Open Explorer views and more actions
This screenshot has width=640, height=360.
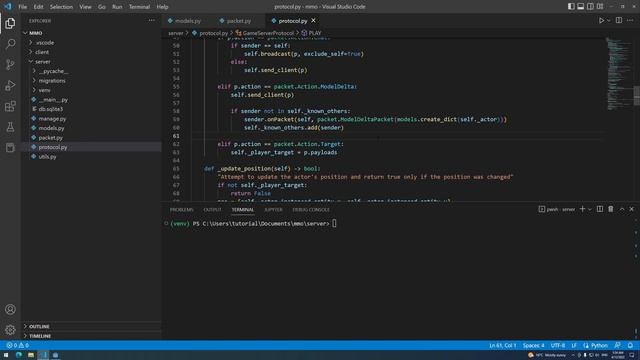pos(152,20)
